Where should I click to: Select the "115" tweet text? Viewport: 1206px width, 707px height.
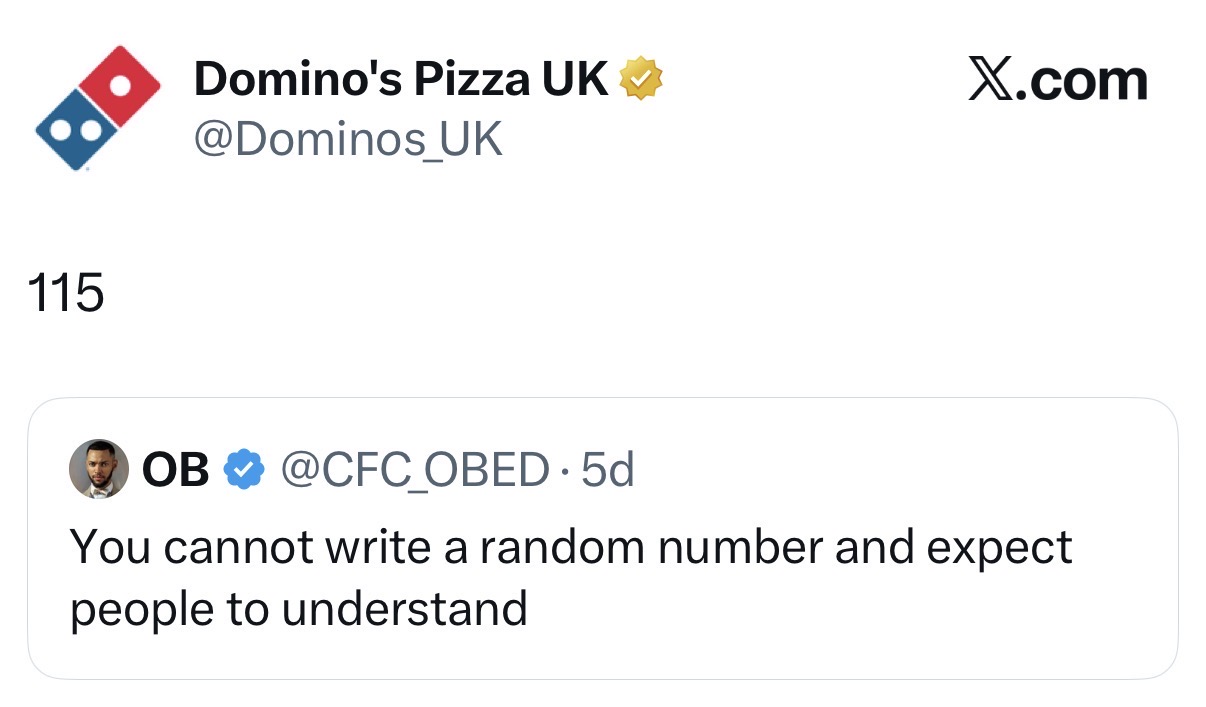coord(65,293)
